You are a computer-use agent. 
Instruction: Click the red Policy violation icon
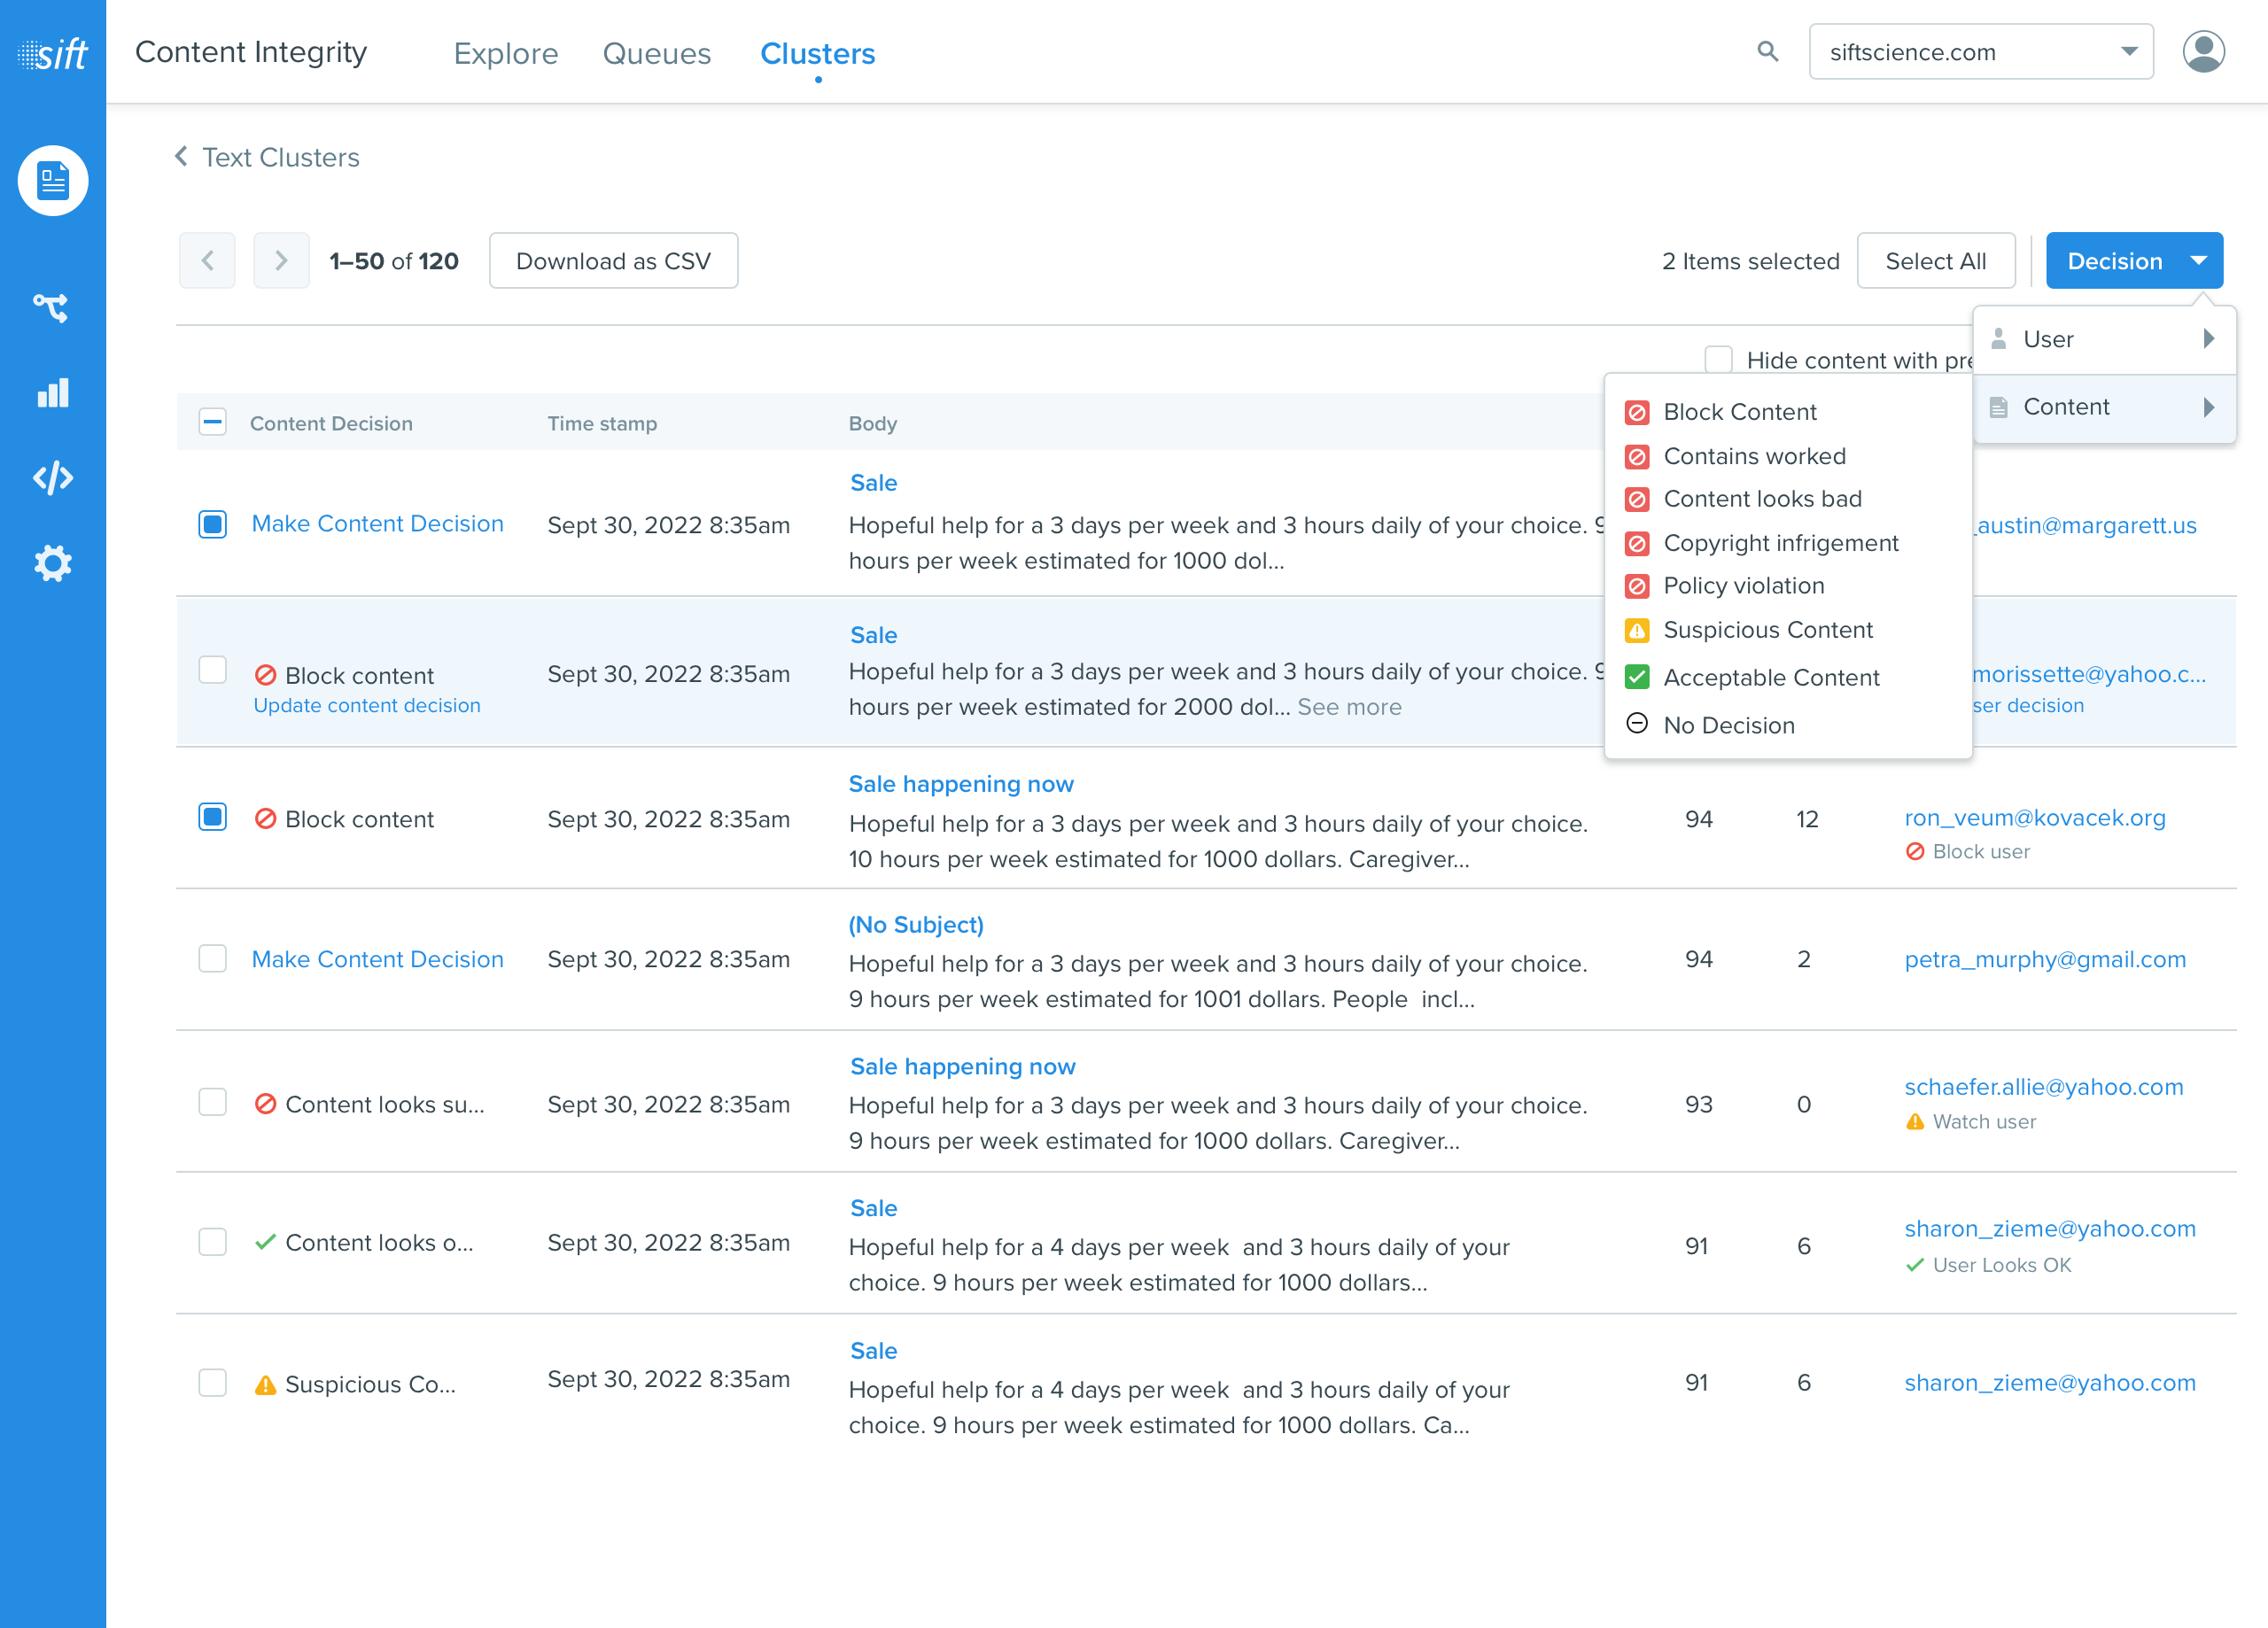[x=1636, y=586]
